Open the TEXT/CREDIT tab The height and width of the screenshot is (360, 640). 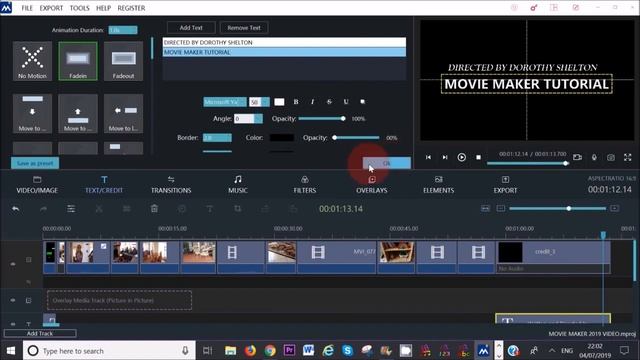coord(104,184)
